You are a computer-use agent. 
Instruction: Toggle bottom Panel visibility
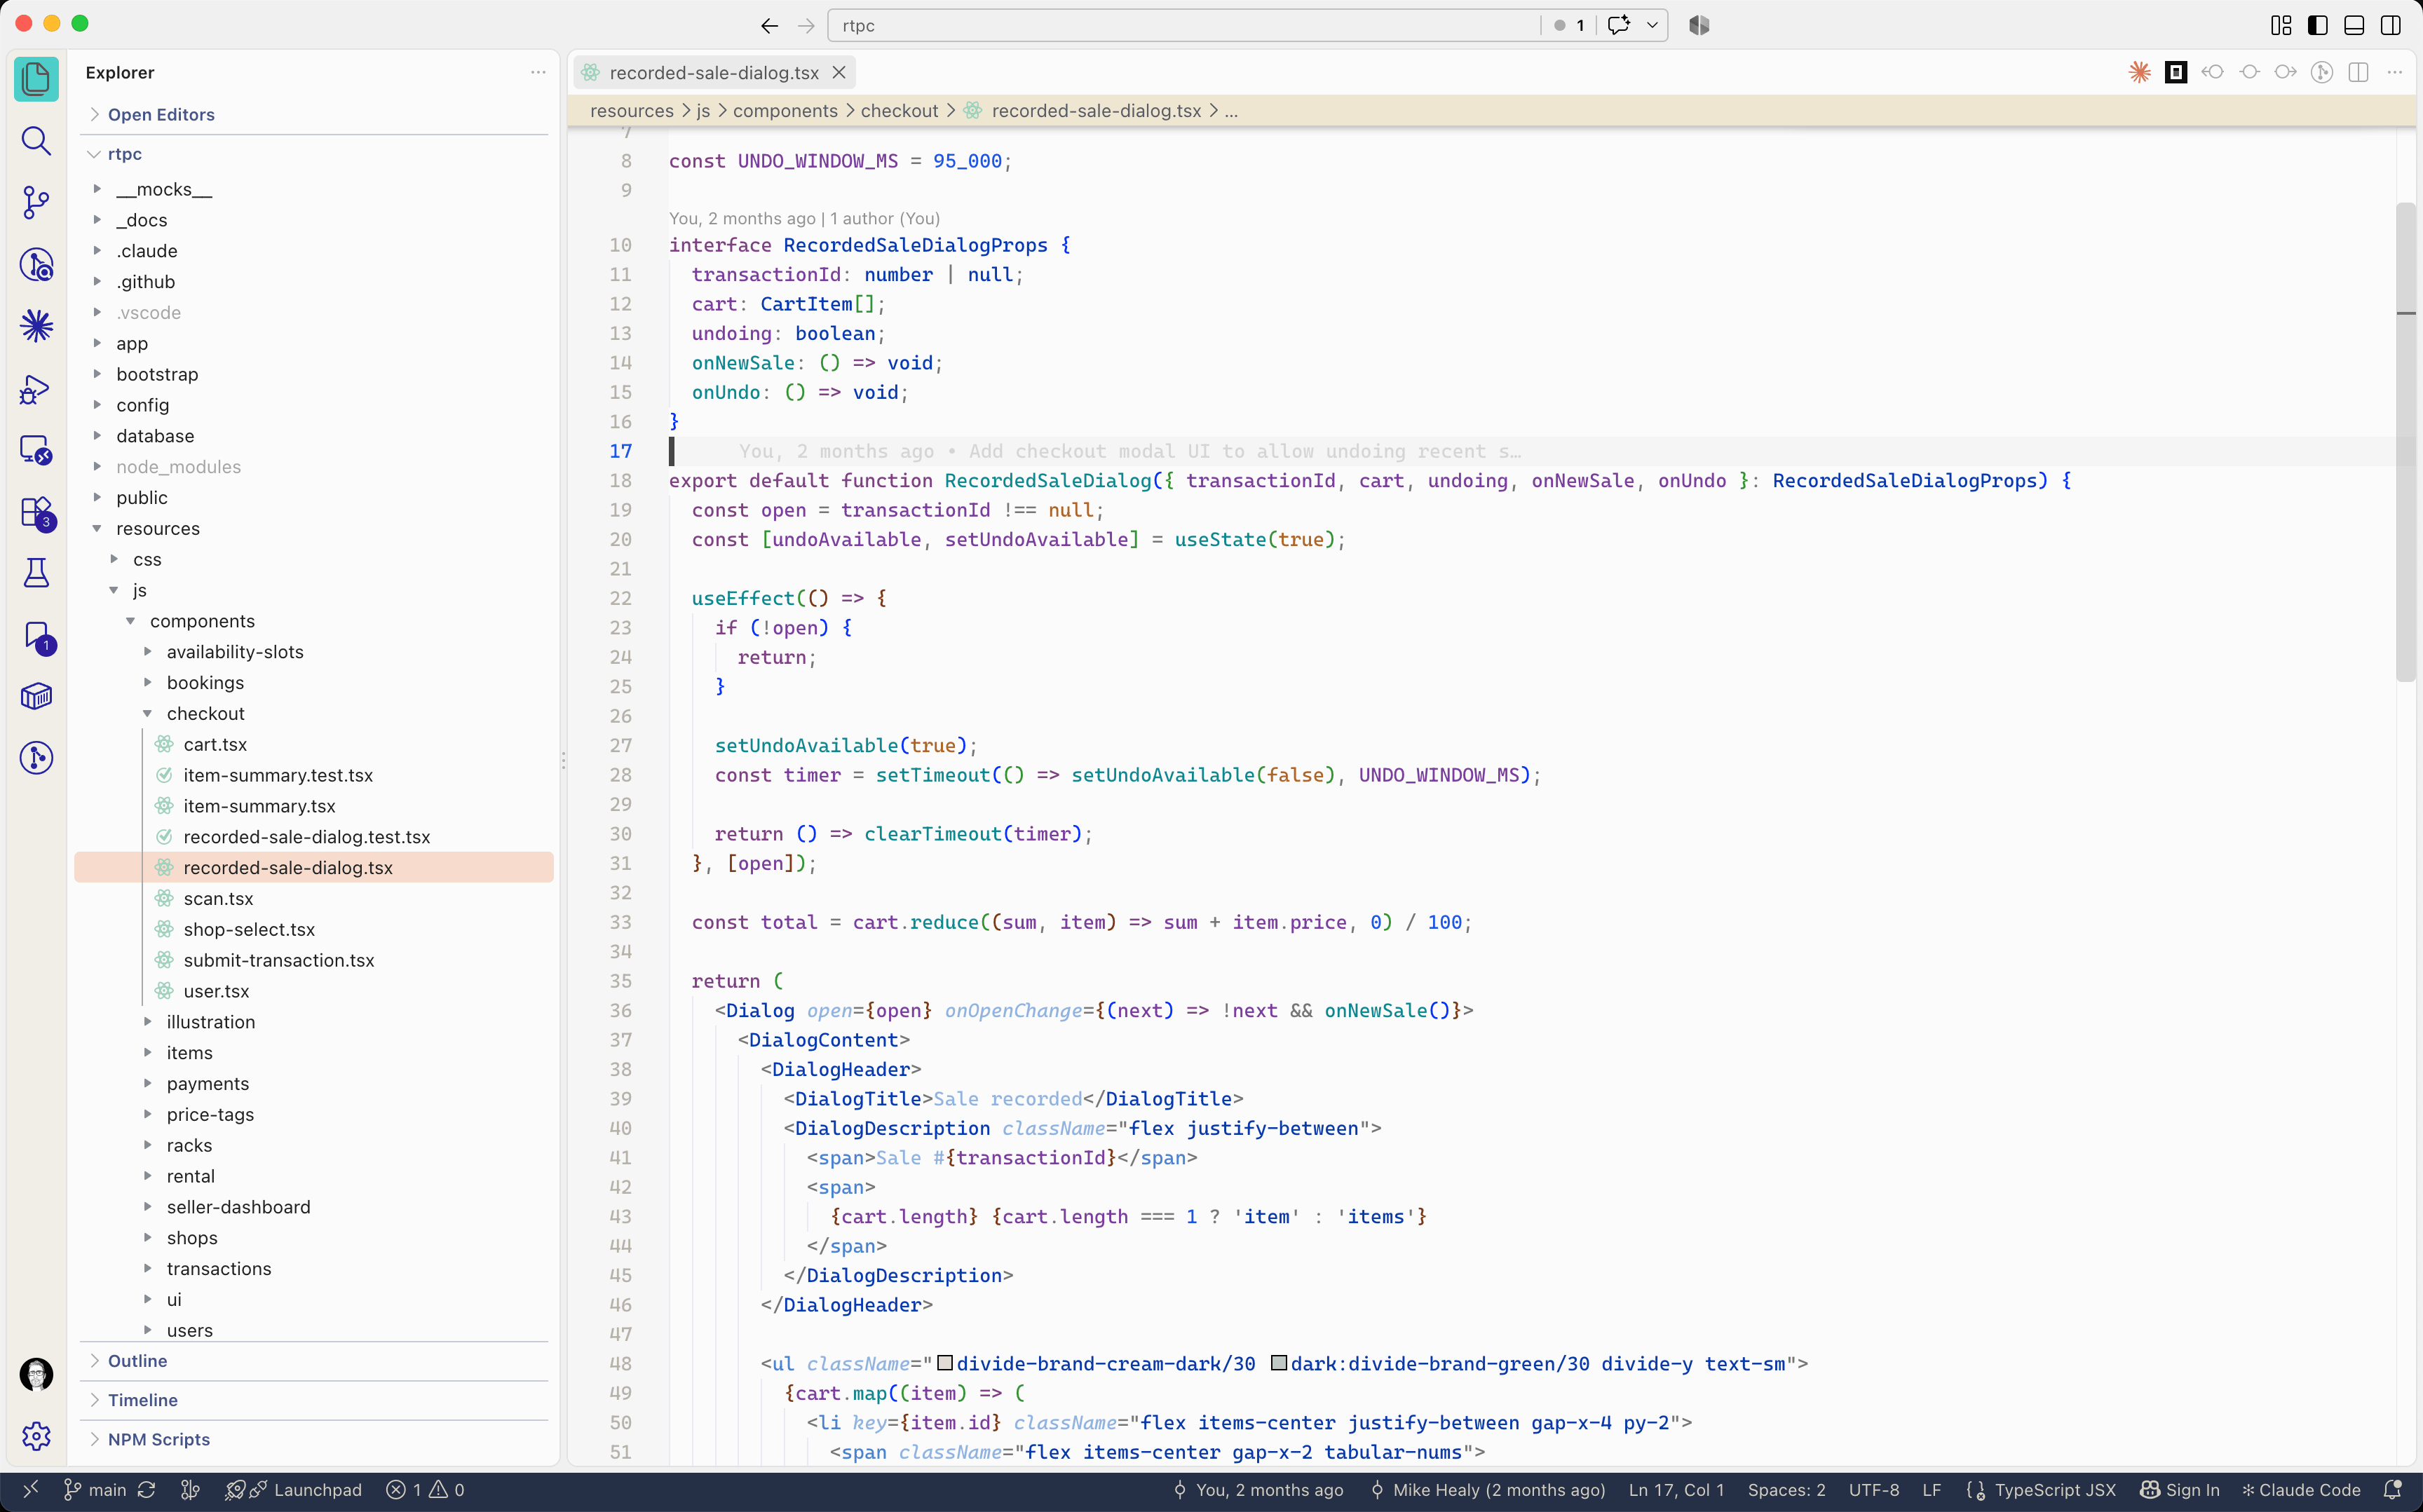[2354, 26]
